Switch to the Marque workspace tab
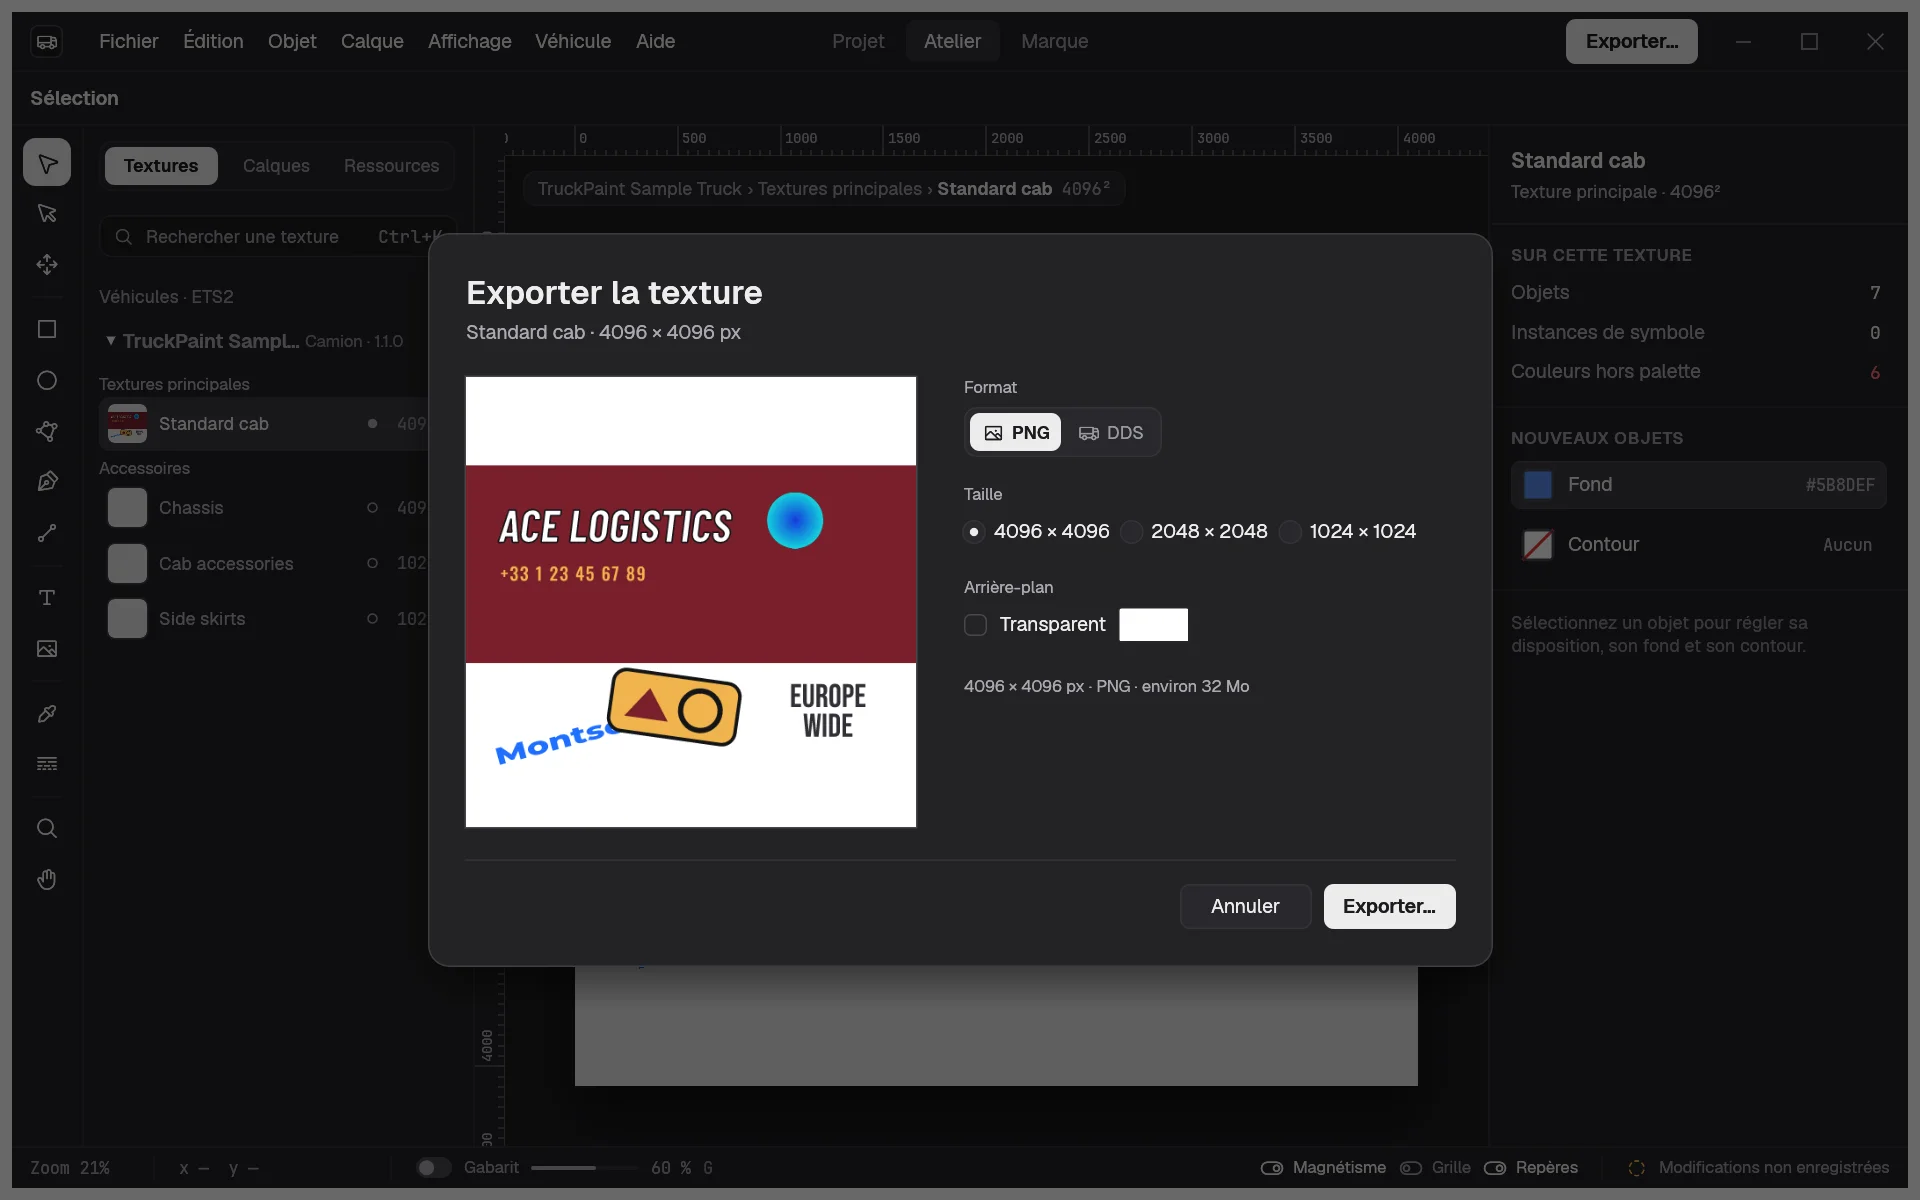1920x1200 pixels. [1054, 41]
